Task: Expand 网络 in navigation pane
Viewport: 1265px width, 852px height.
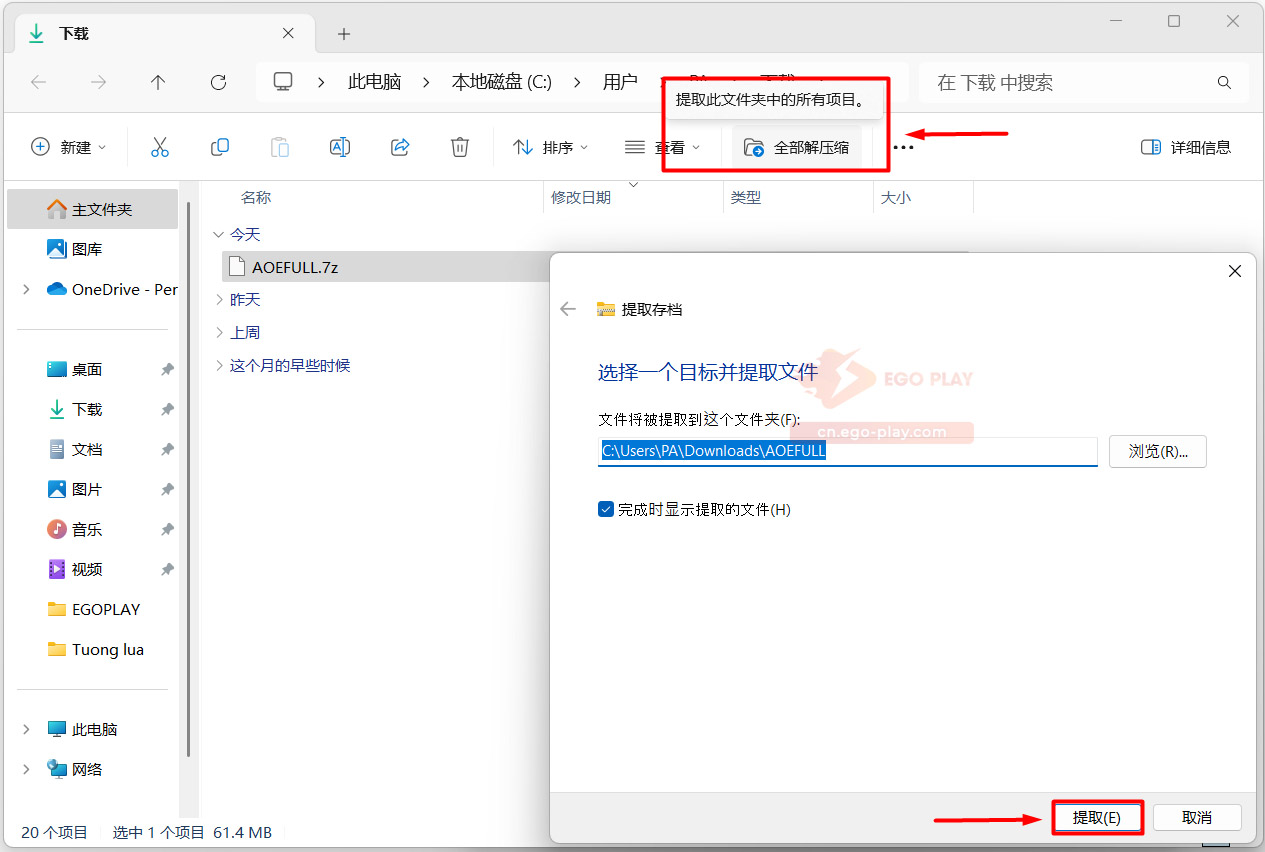Action: [26, 769]
